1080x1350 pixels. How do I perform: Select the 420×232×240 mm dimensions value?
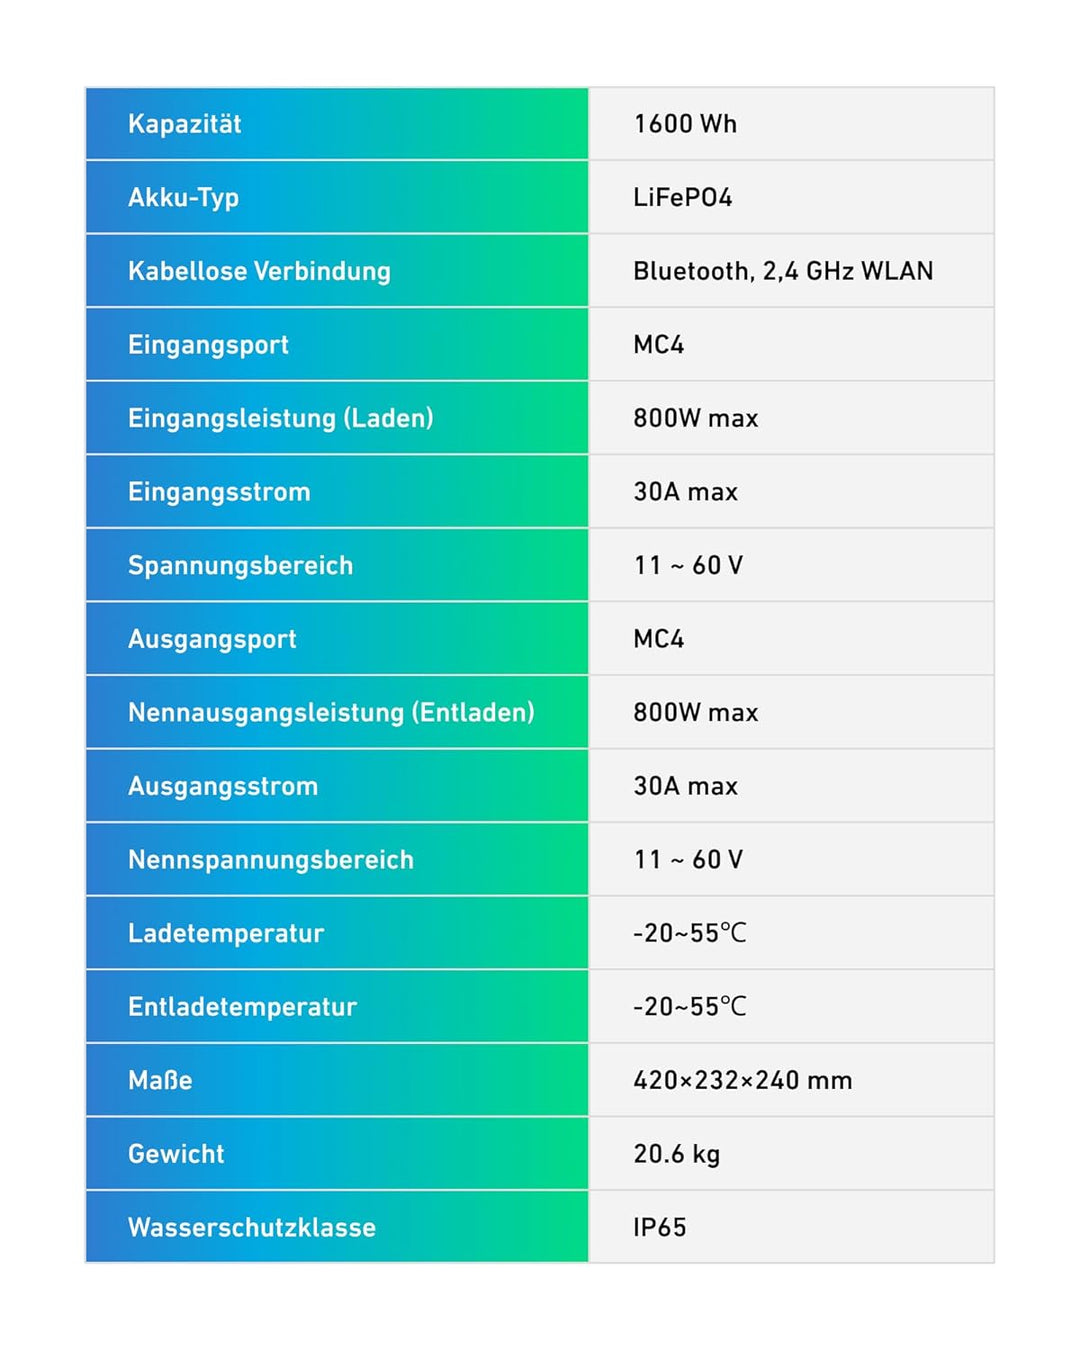(x=743, y=1080)
